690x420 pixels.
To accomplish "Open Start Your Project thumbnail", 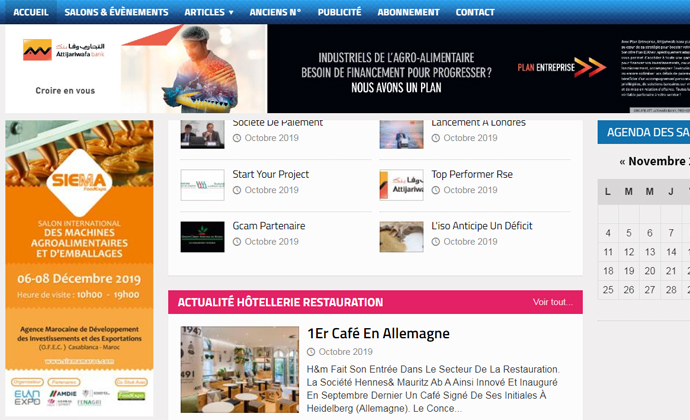I will click(202, 184).
